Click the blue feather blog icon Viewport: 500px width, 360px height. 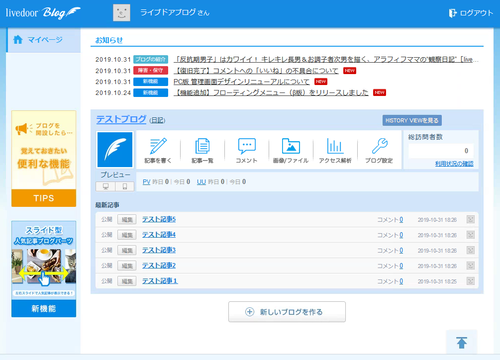coord(115,149)
